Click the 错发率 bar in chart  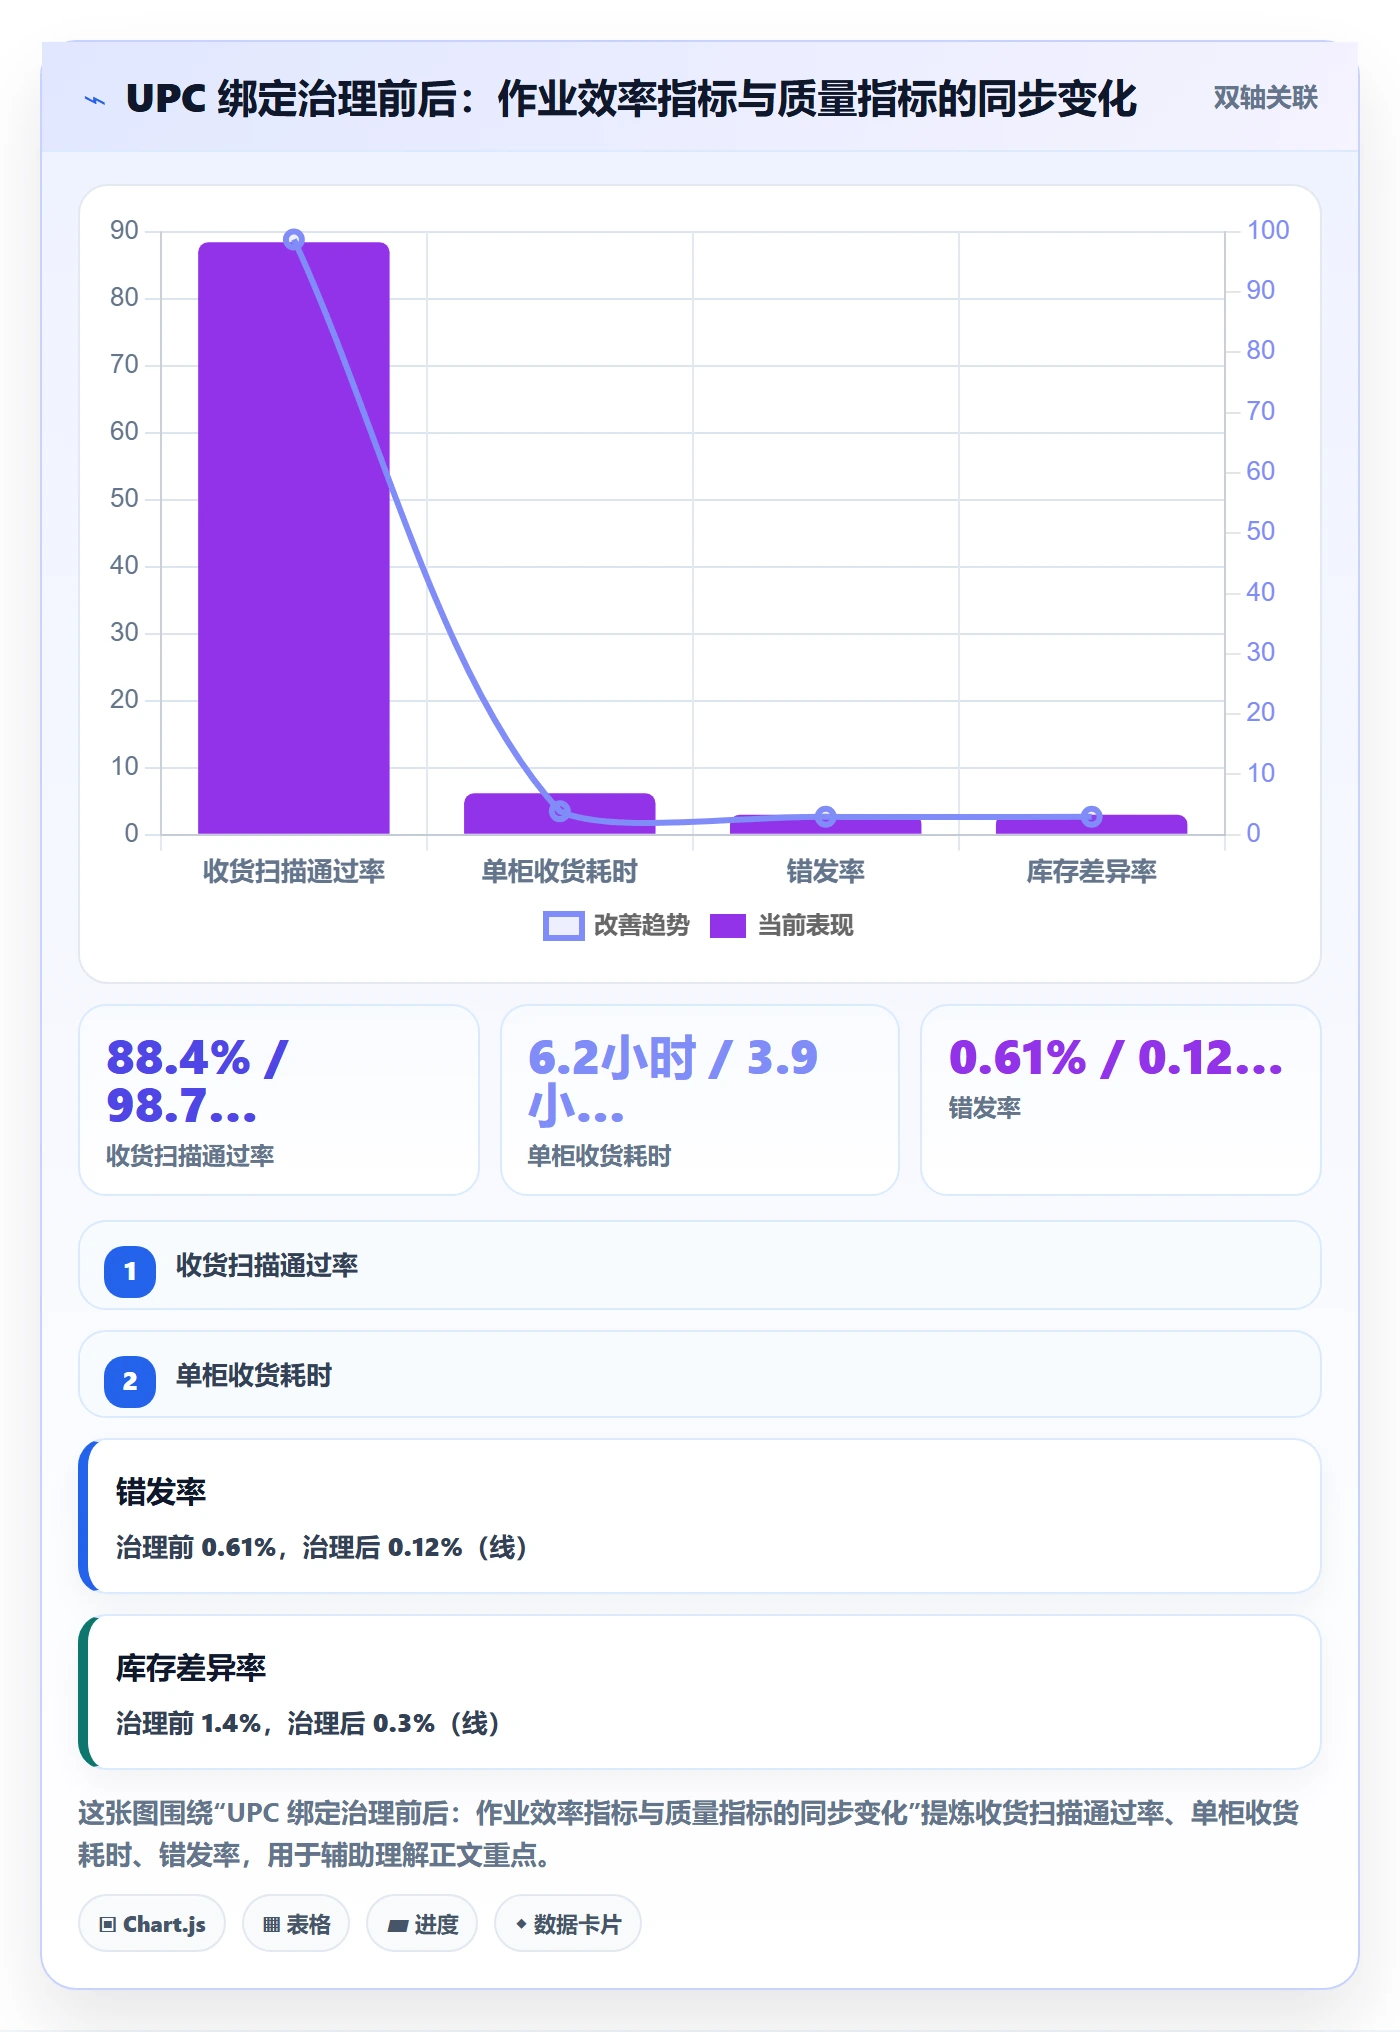coord(826,825)
